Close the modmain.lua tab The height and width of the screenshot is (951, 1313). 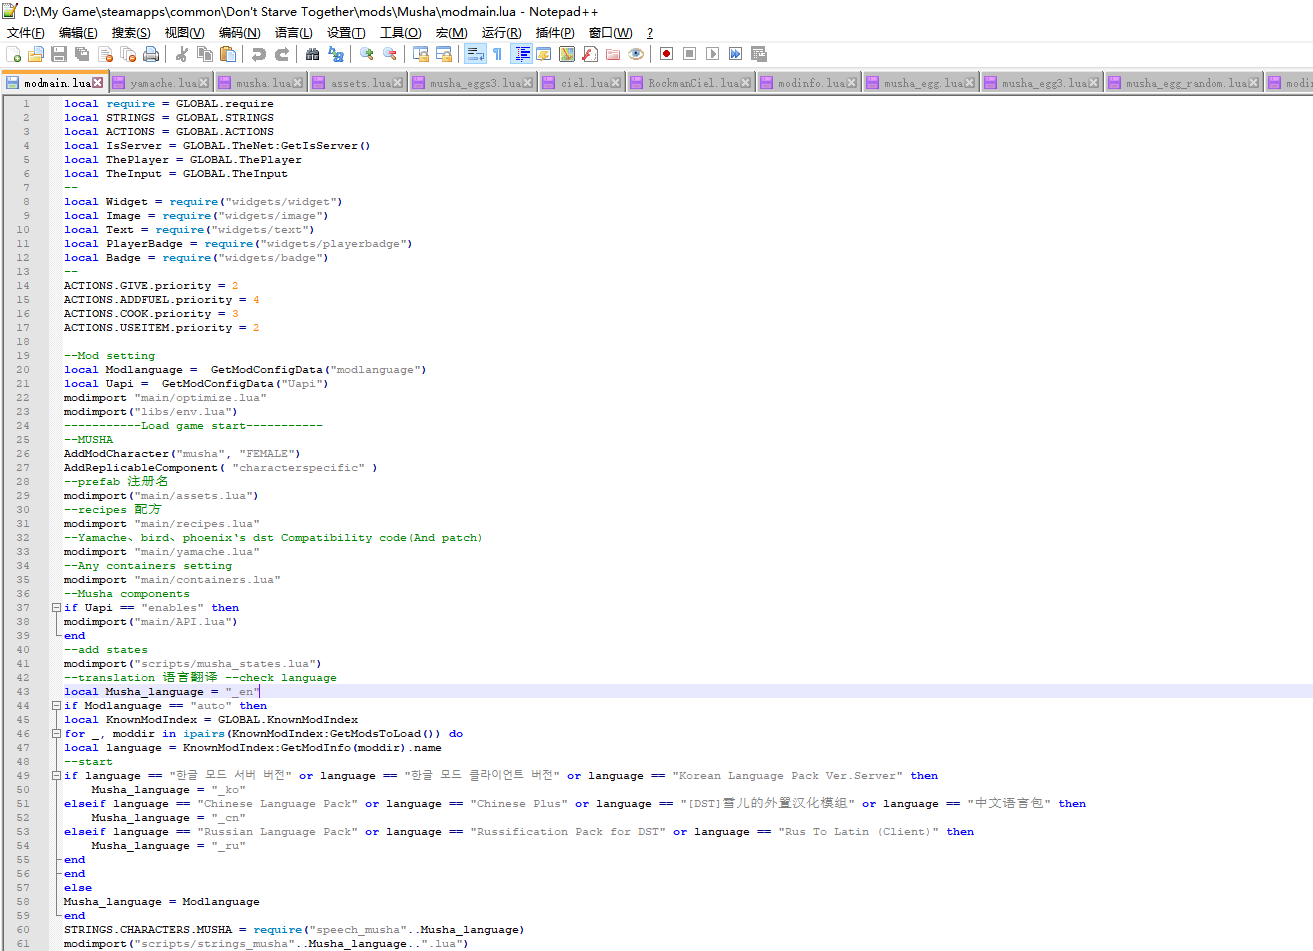pyautogui.click(x=97, y=83)
